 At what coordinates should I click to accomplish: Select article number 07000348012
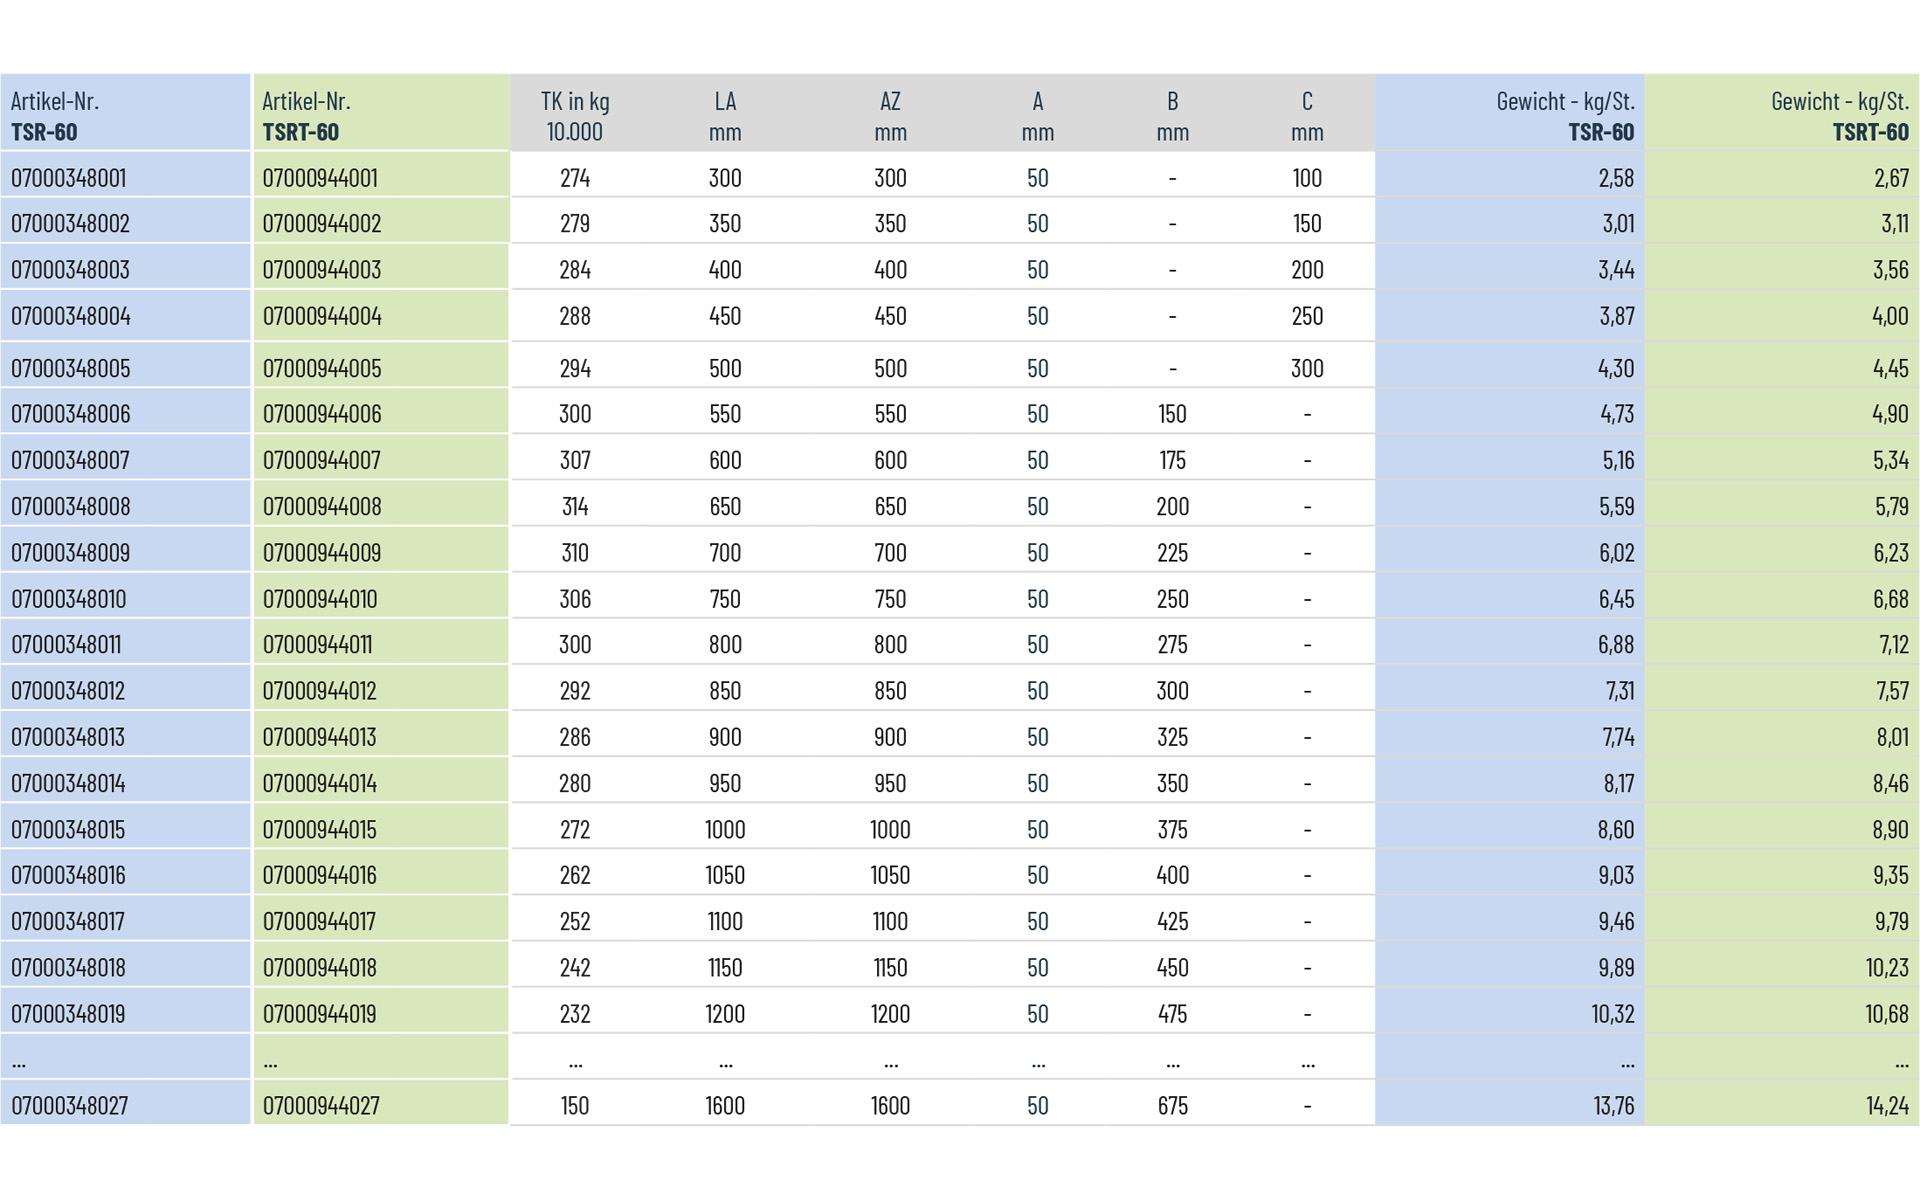coord(68,691)
